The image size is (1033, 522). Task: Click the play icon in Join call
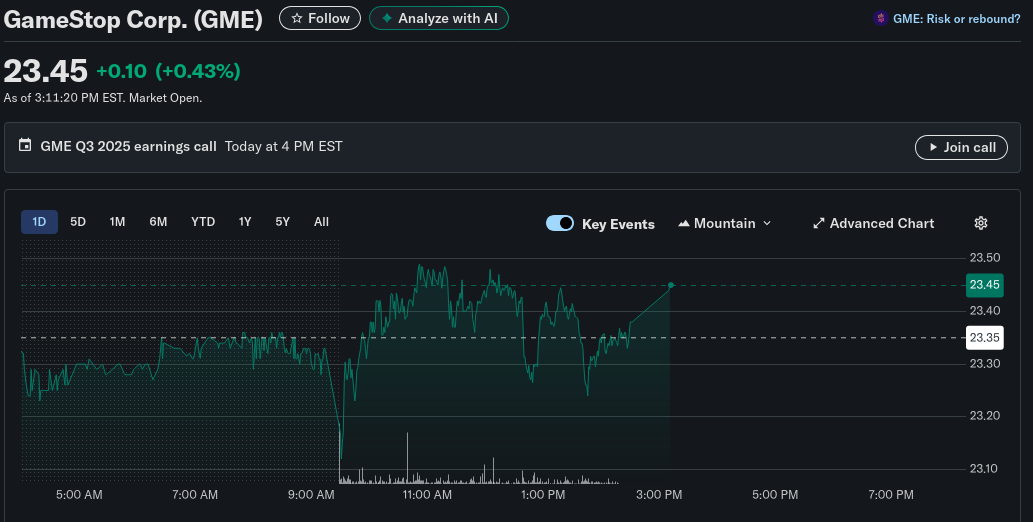[933, 147]
